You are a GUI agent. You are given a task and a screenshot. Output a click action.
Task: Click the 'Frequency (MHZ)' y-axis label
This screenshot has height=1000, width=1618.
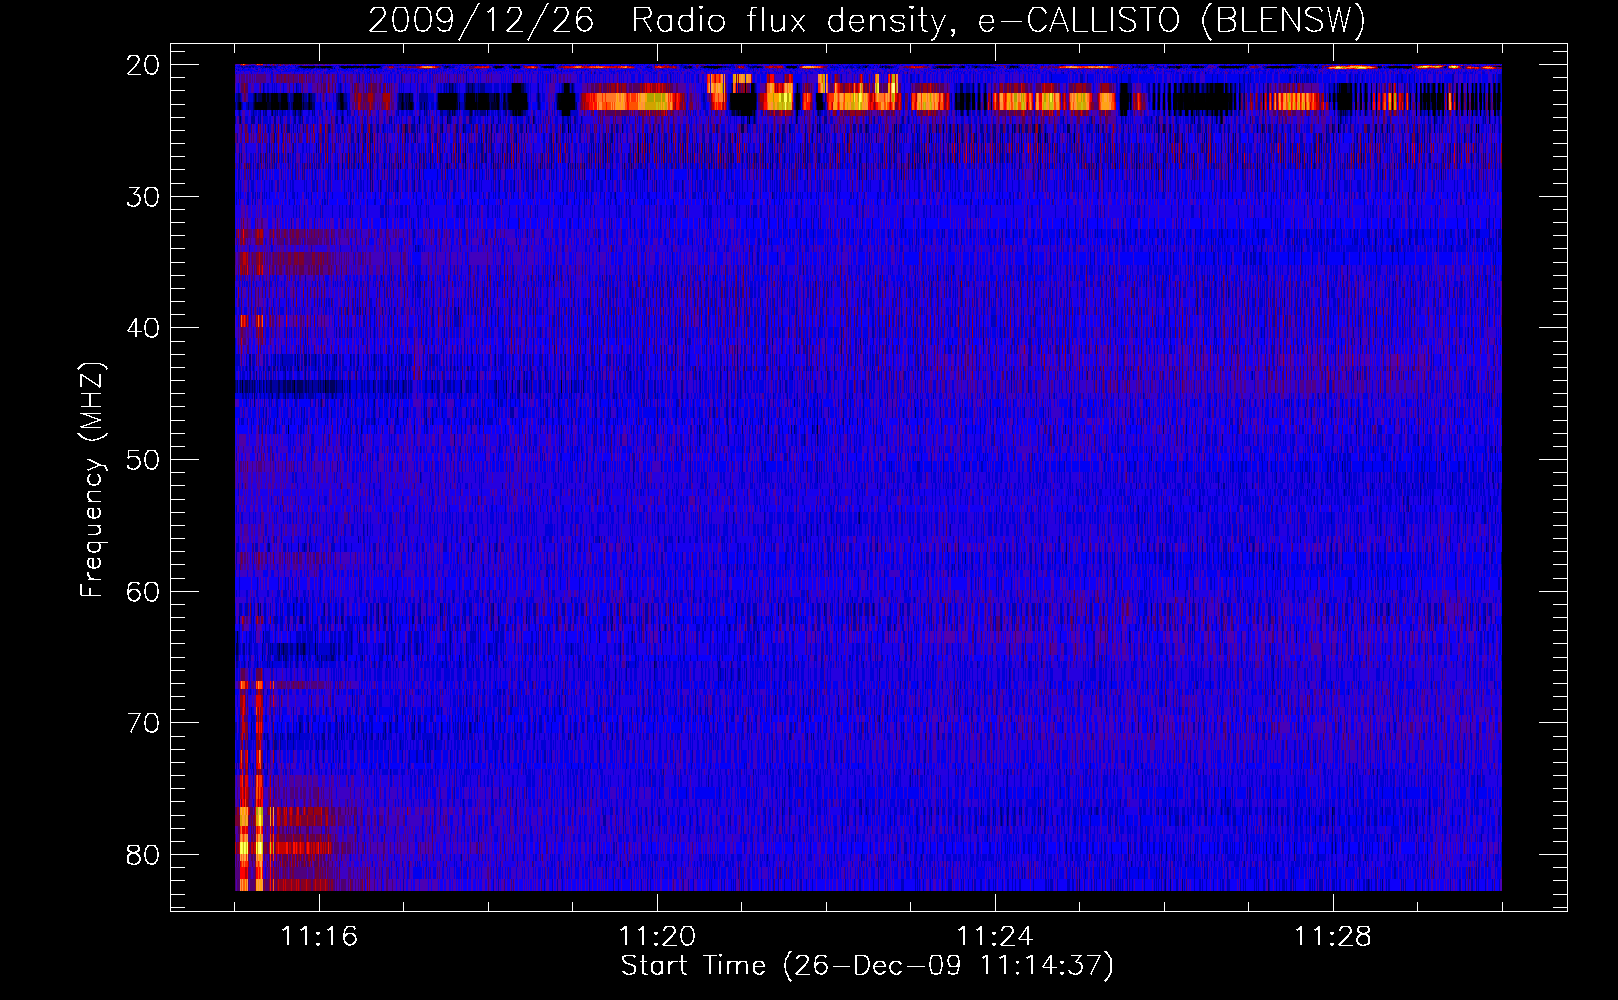click(x=92, y=480)
